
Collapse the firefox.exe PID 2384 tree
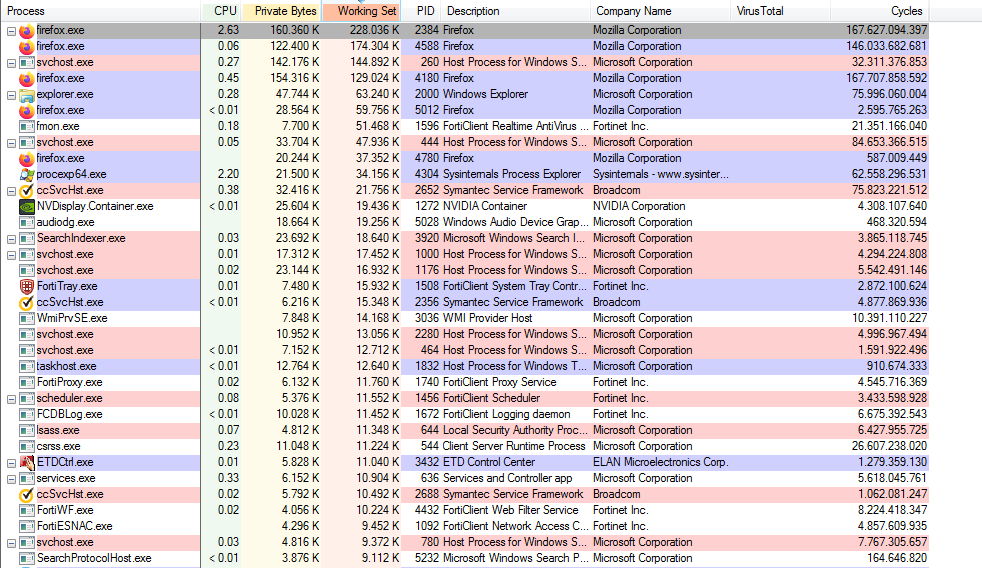(11, 31)
